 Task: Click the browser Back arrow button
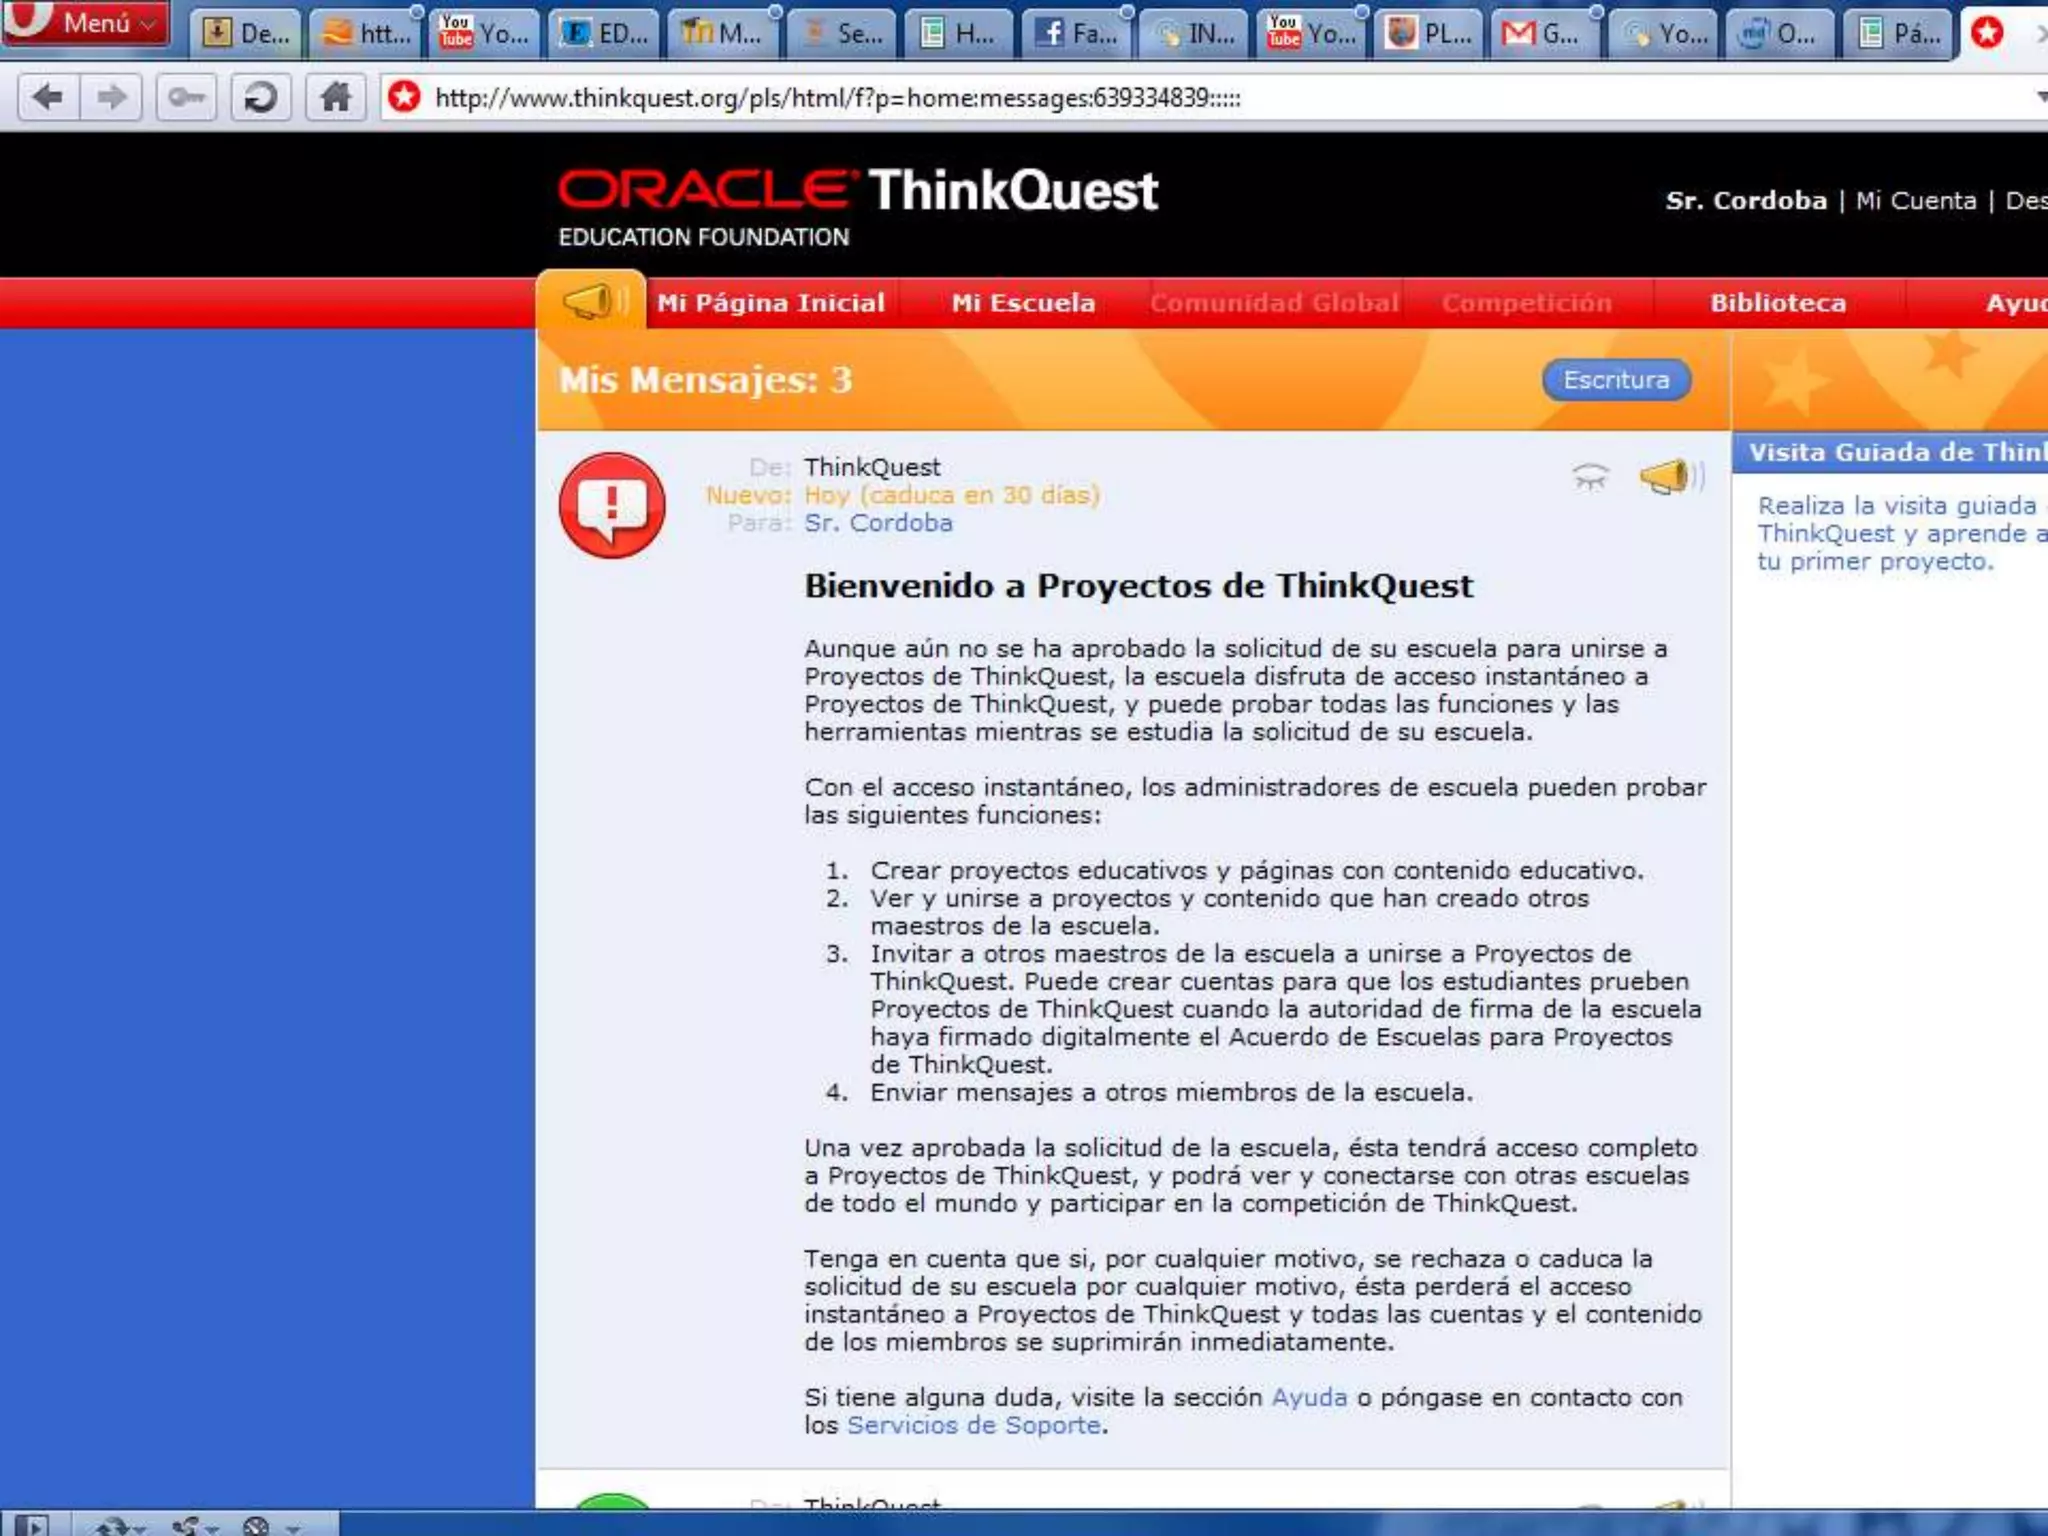(47, 98)
